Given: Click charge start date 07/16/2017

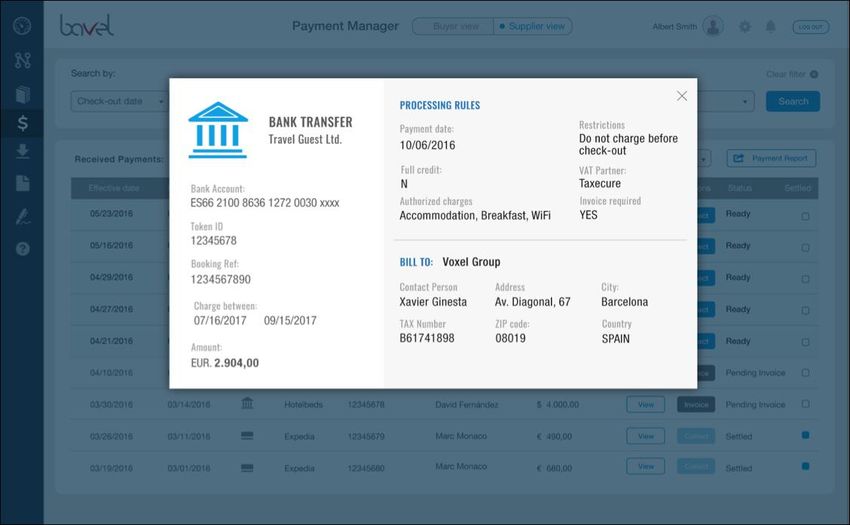Looking at the screenshot, I should click(220, 321).
